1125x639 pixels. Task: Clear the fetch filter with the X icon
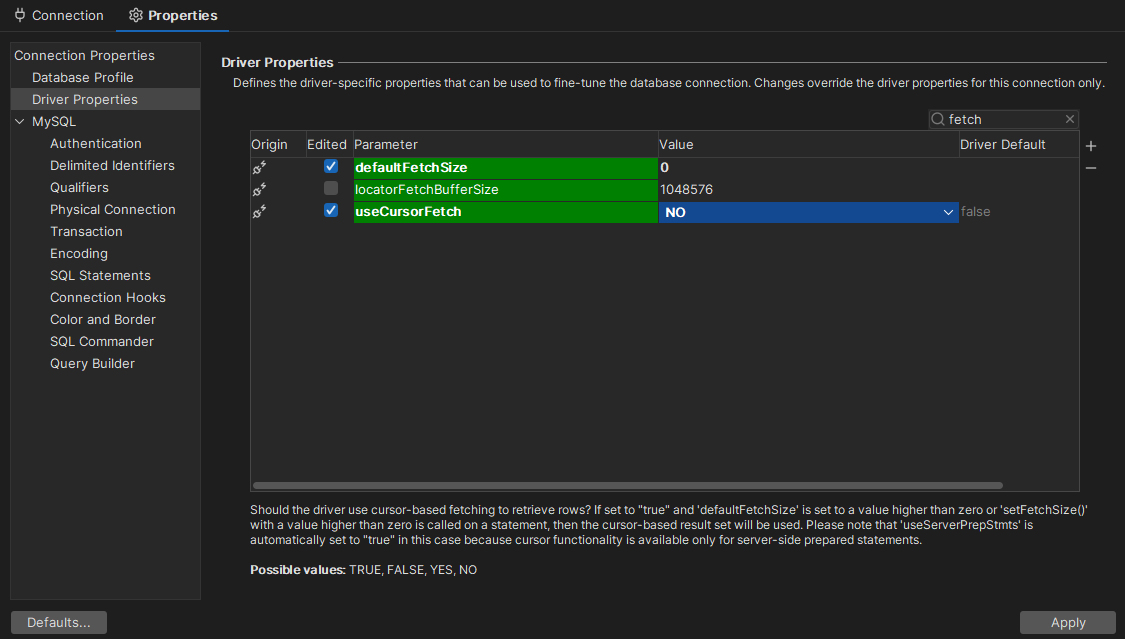1069,119
